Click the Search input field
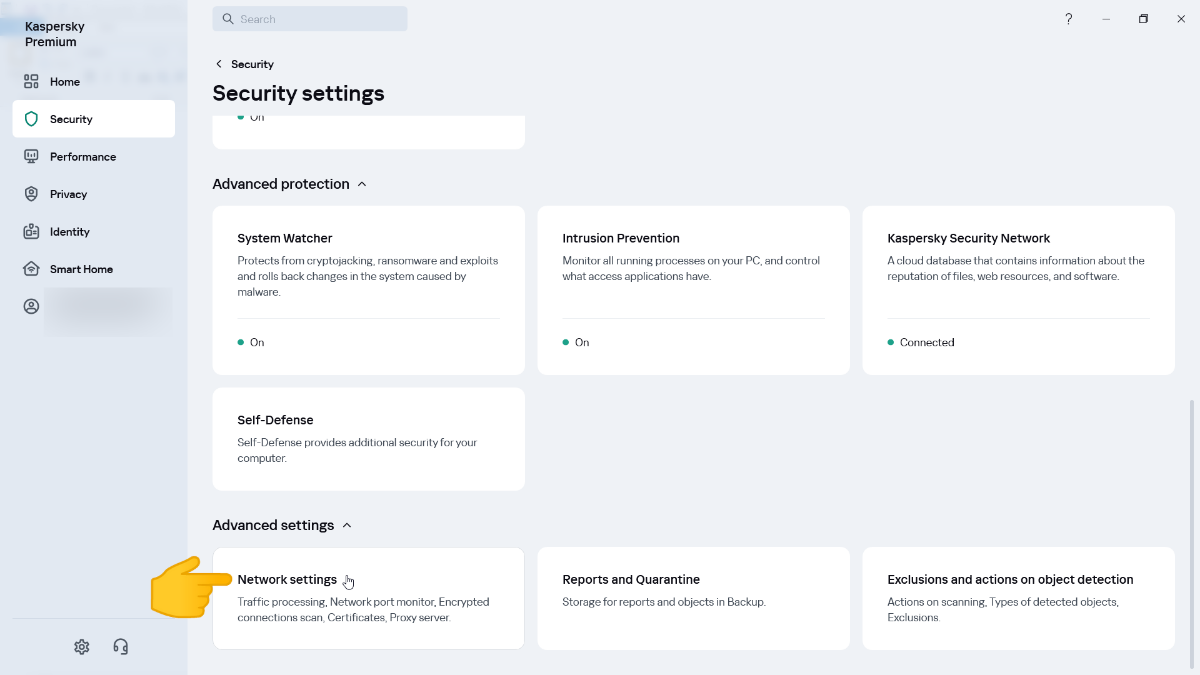The image size is (1200, 675). click(310, 19)
